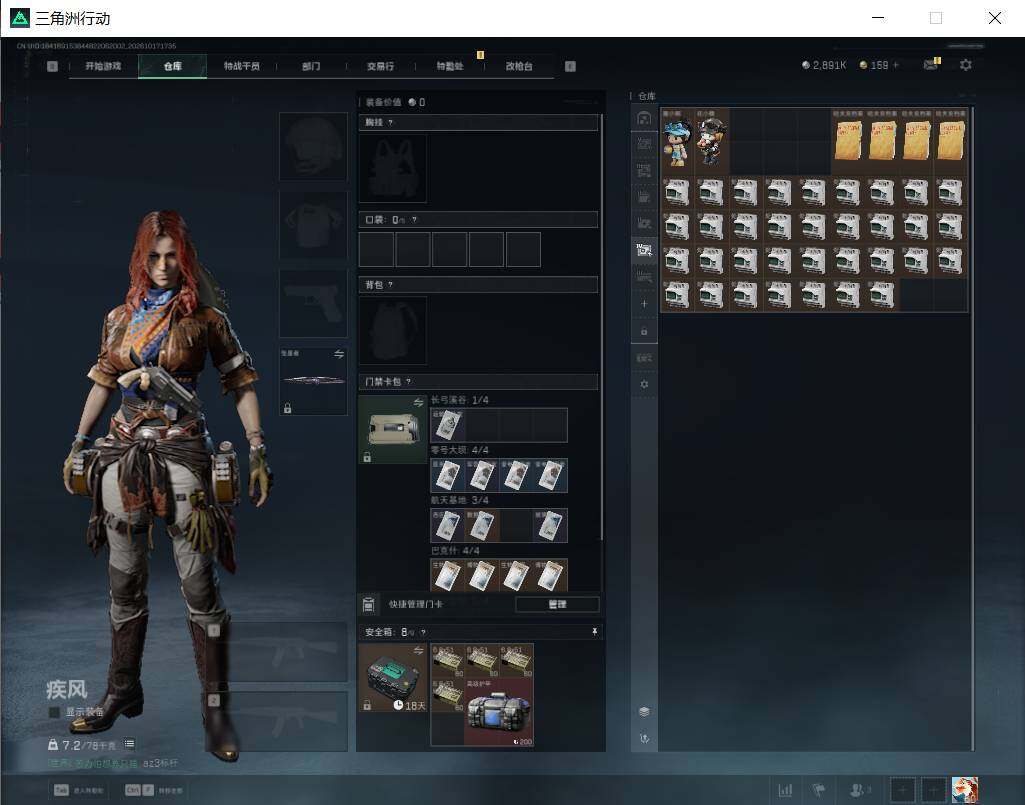
Task: Click the first empty squad slot plus button
Action: (902, 790)
